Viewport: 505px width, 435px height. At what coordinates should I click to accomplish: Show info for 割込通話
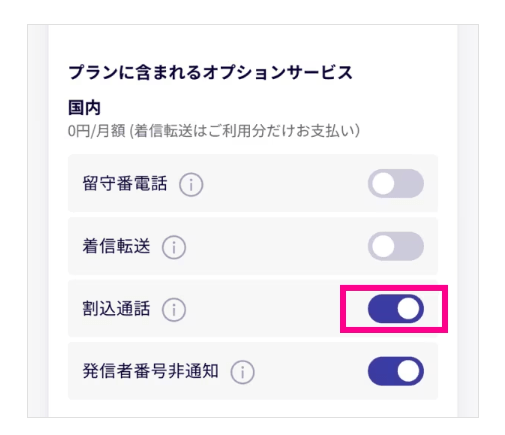tap(174, 309)
